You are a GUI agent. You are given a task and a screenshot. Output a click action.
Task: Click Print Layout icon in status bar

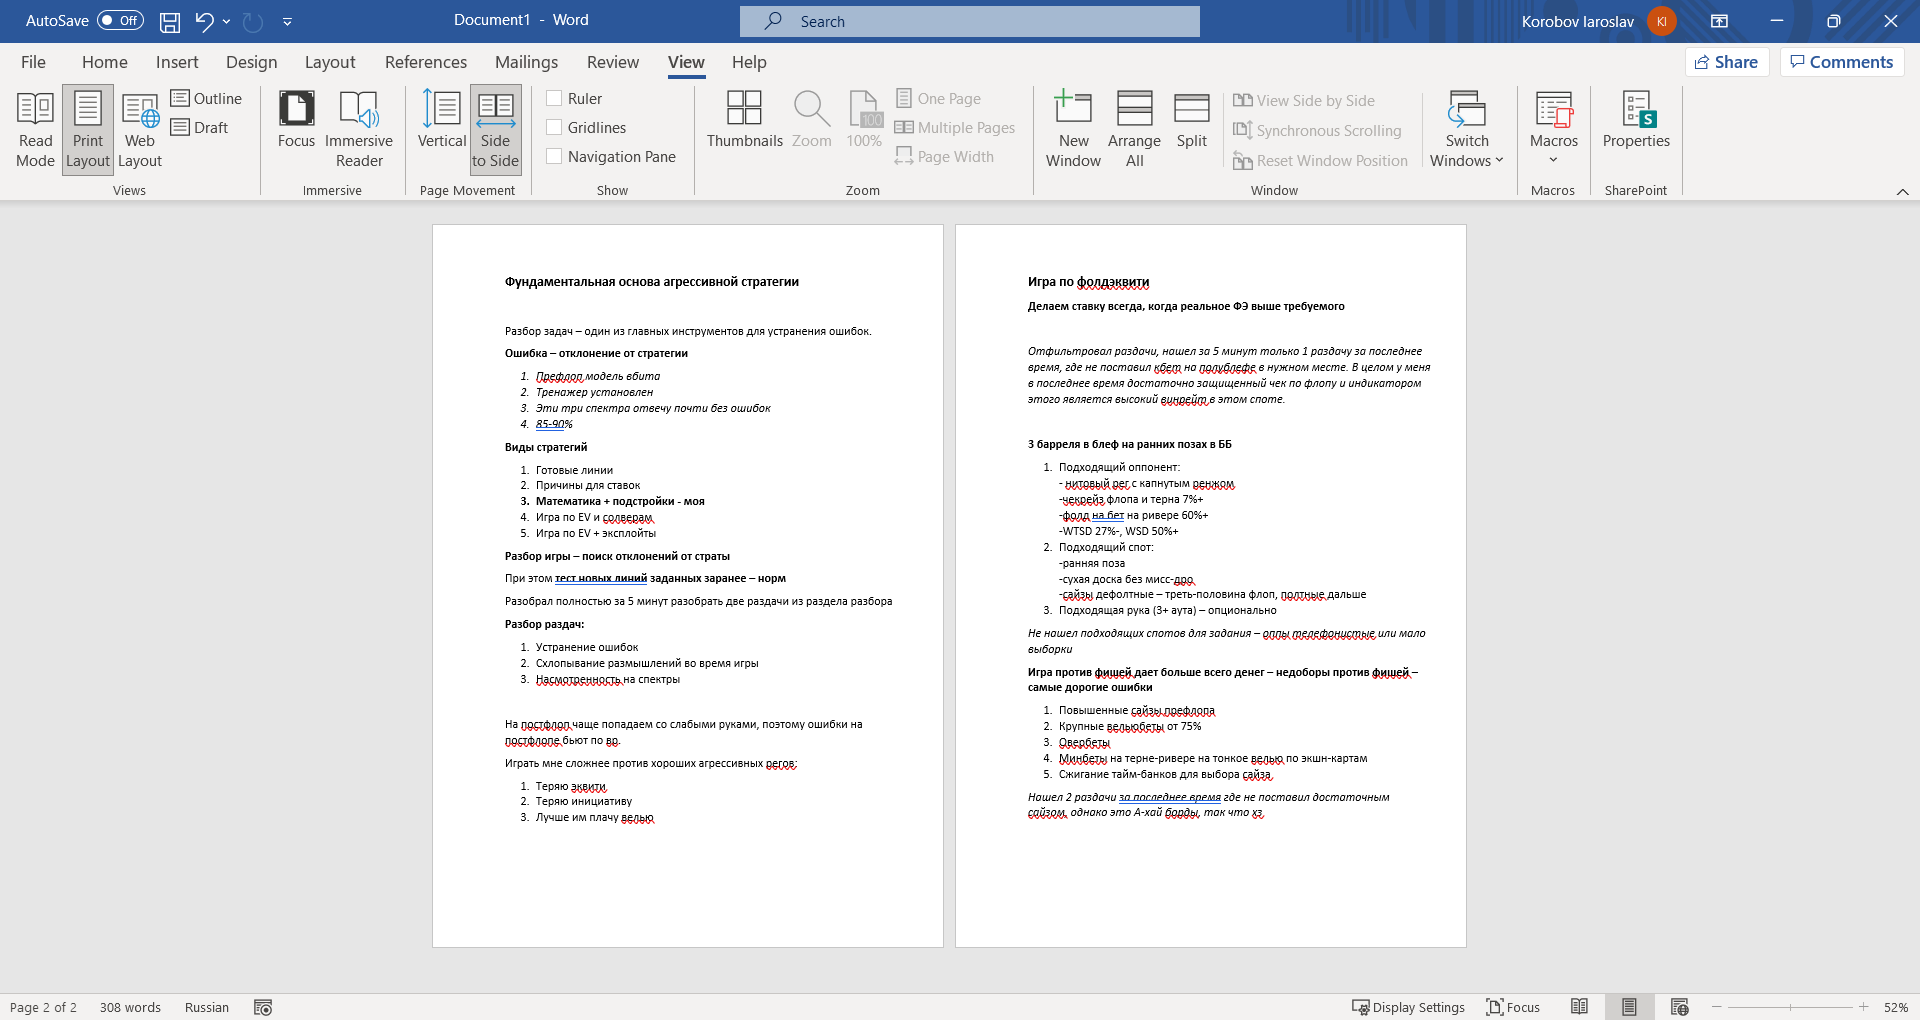(1629, 1007)
